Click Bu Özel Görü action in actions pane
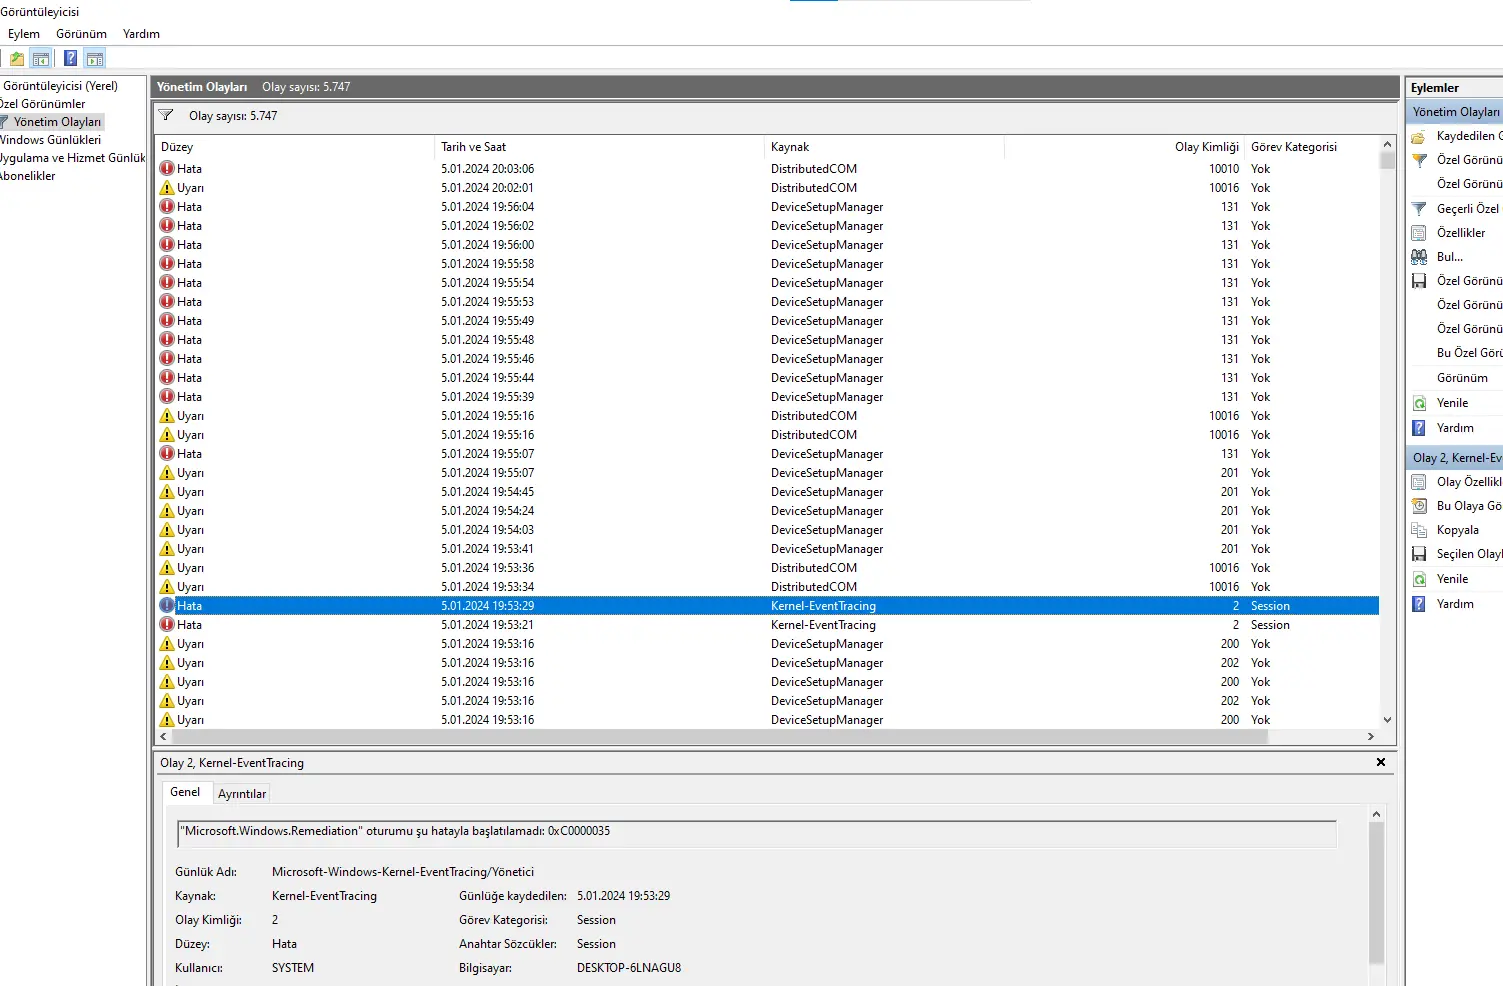The height and width of the screenshot is (986, 1503). (1468, 353)
